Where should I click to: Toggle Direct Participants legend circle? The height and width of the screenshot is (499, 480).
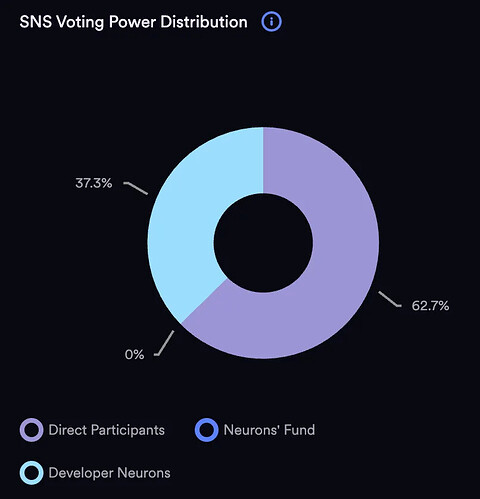31,430
